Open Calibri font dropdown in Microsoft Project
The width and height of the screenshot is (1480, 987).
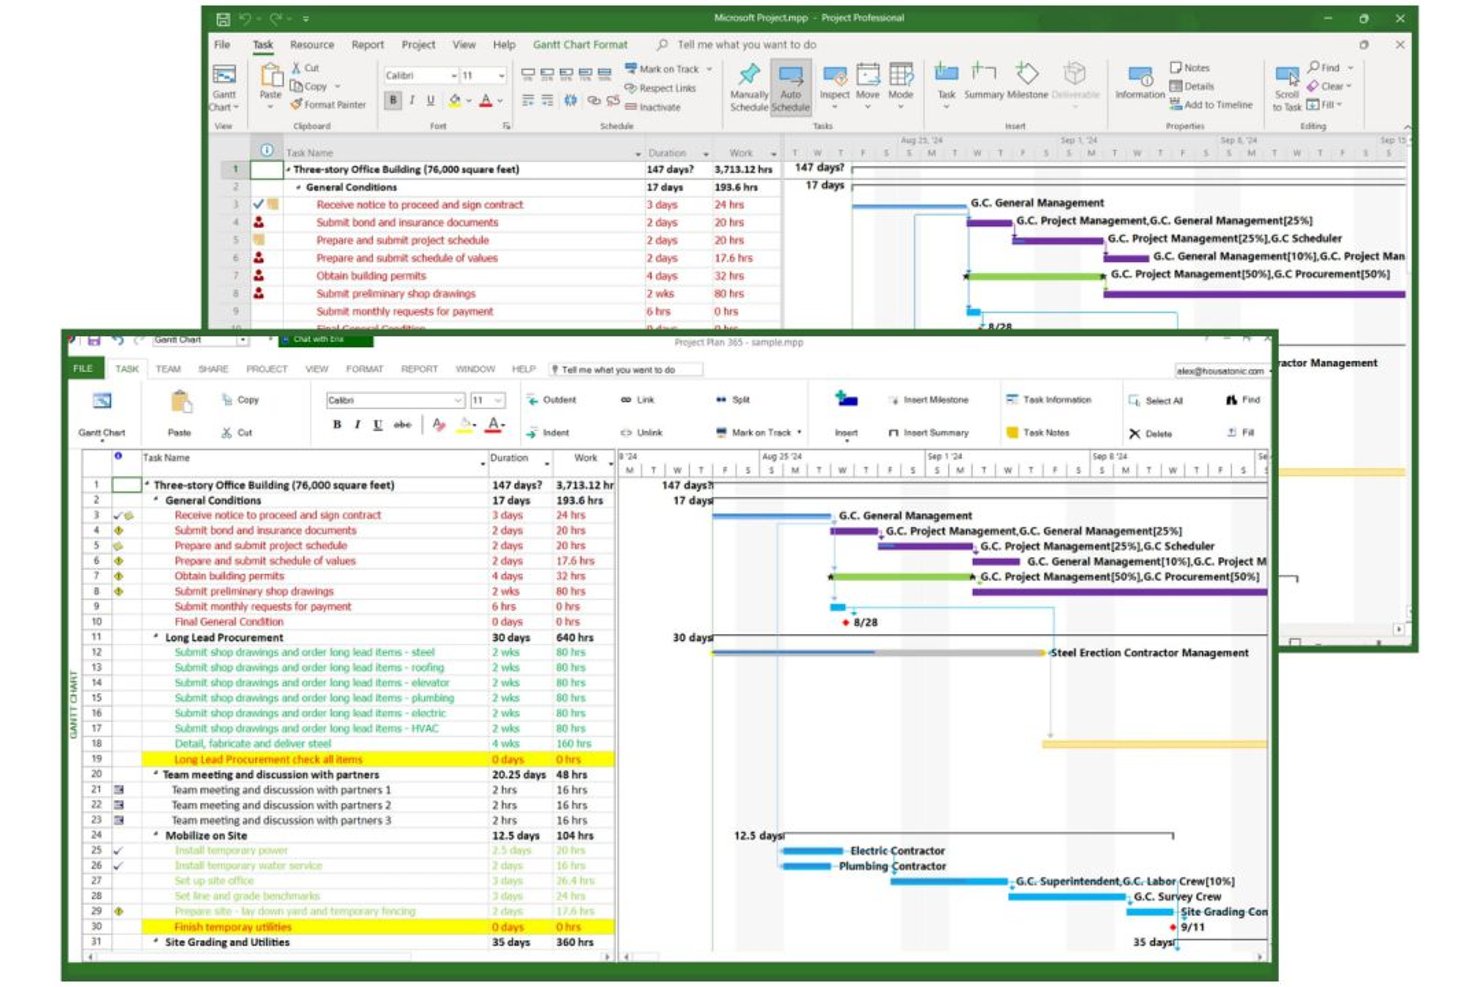tap(453, 76)
